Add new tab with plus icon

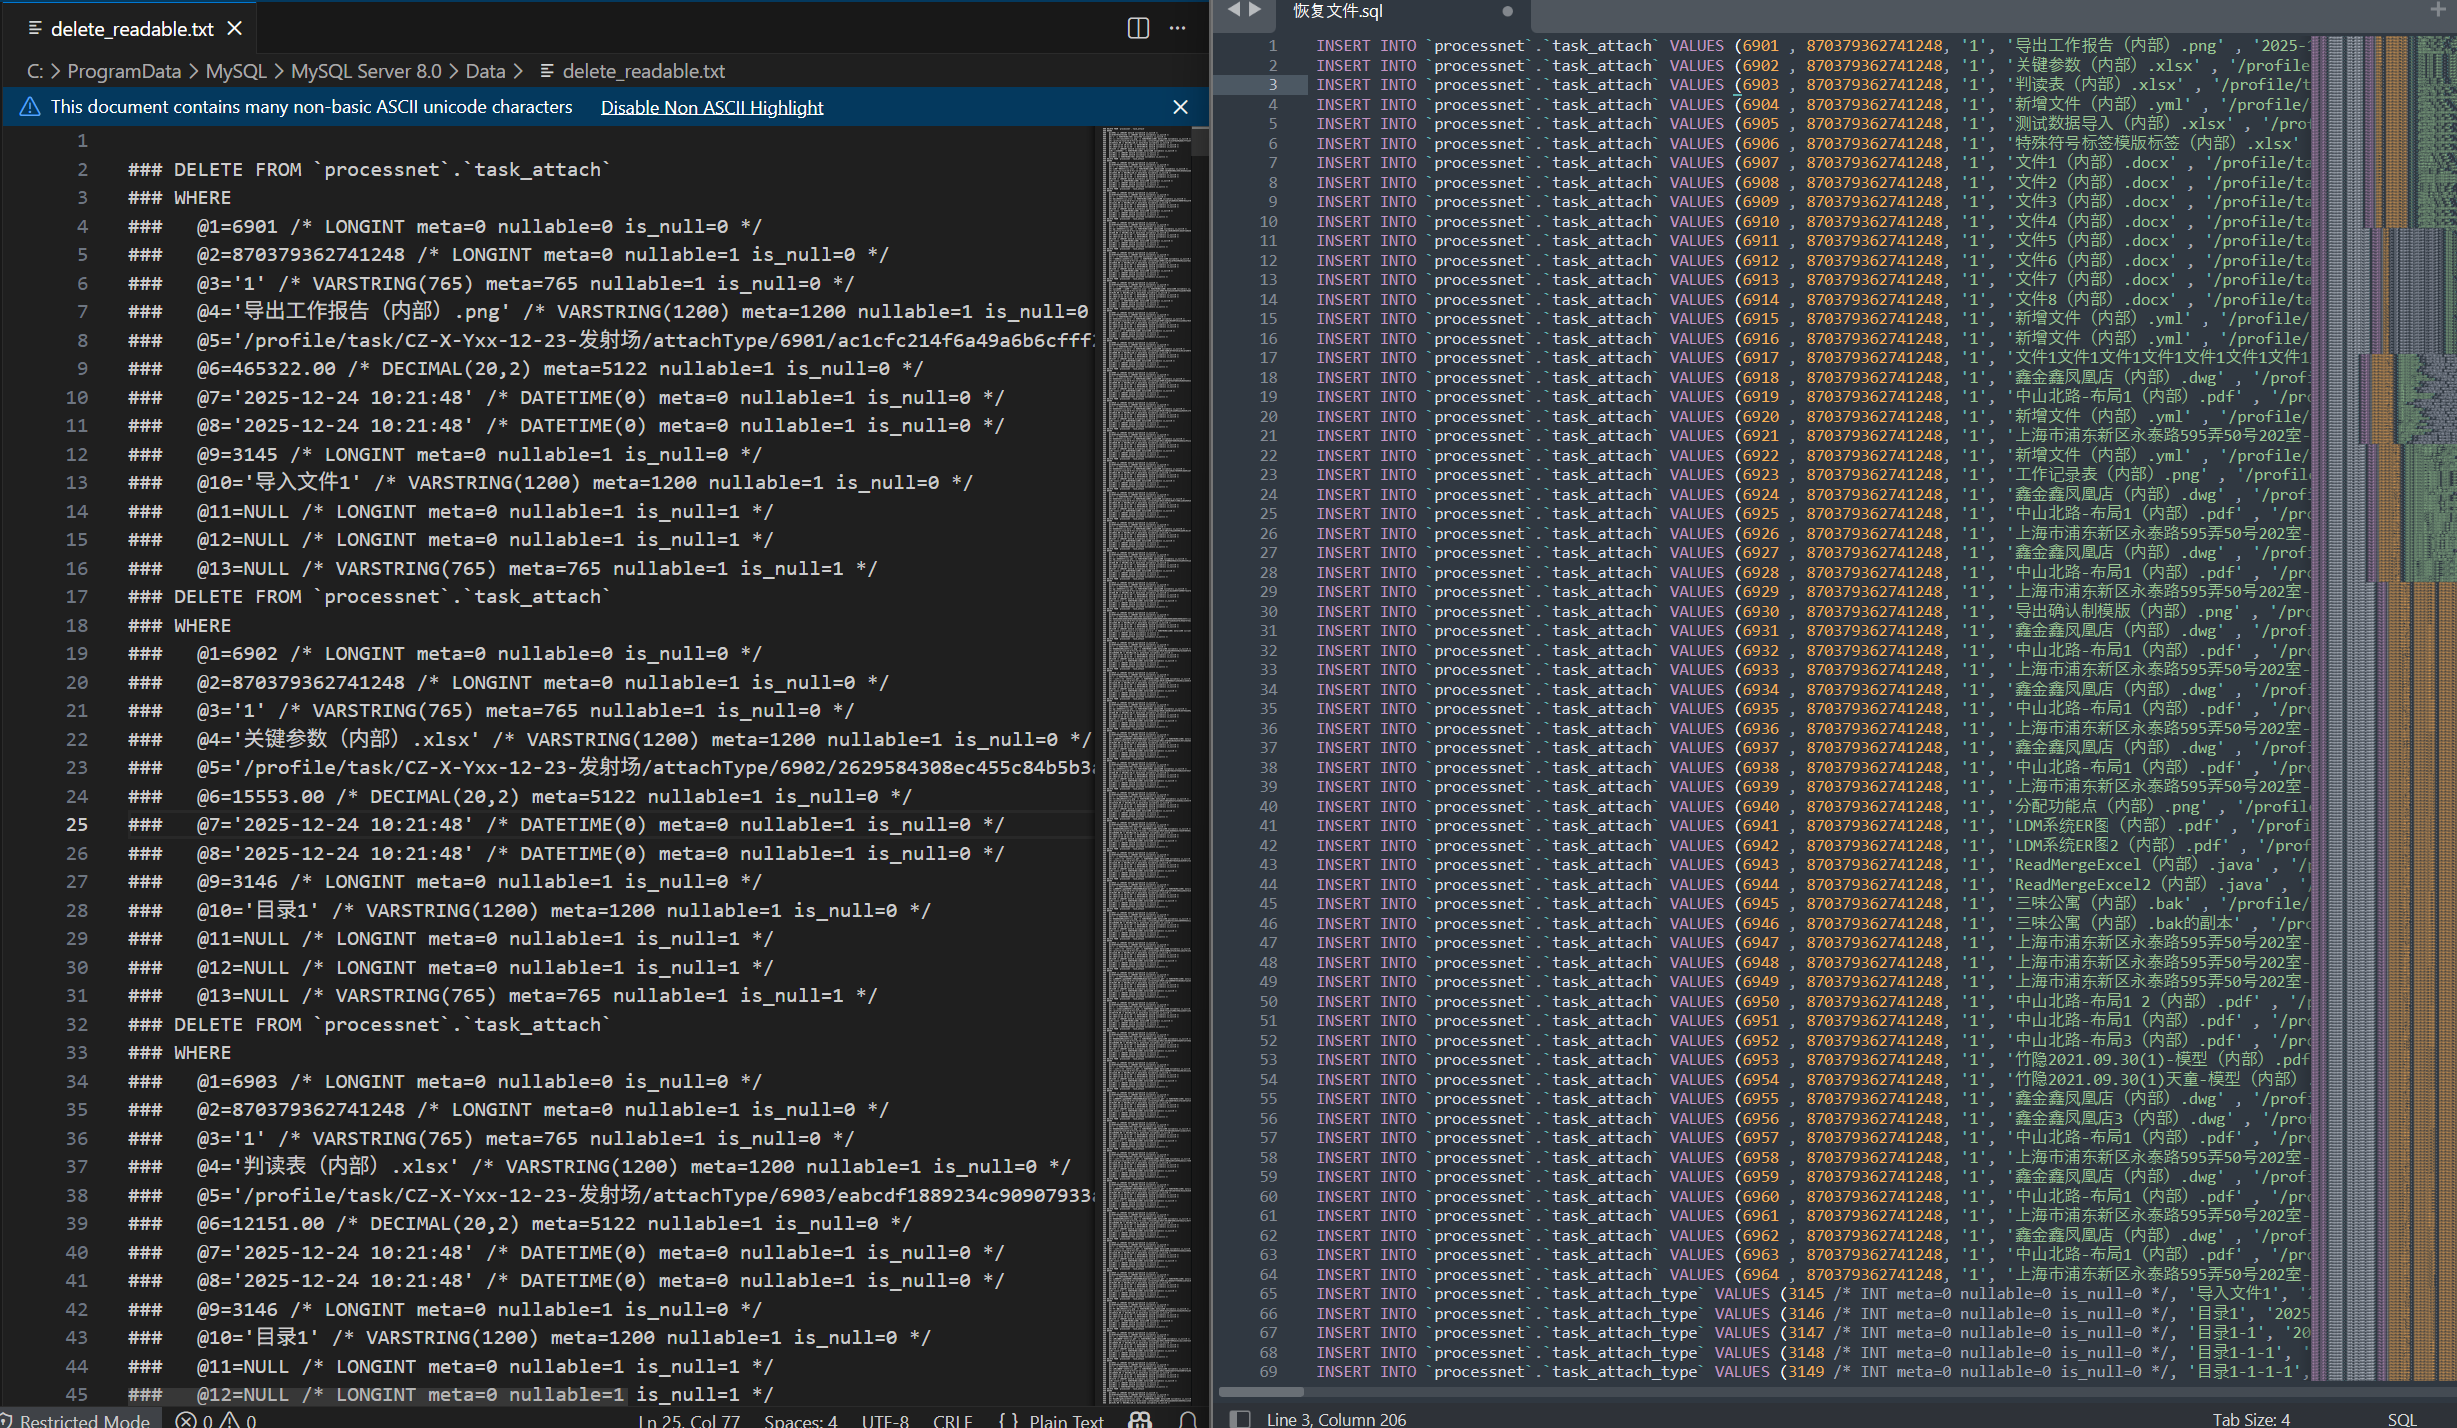tap(2437, 10)
